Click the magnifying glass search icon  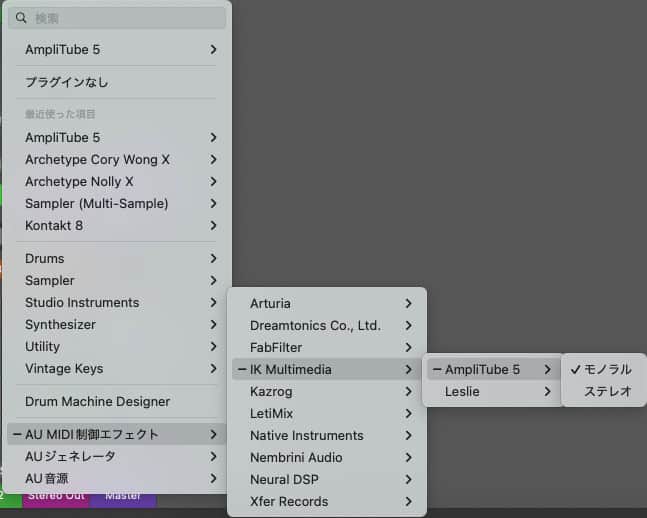(21, 18)
